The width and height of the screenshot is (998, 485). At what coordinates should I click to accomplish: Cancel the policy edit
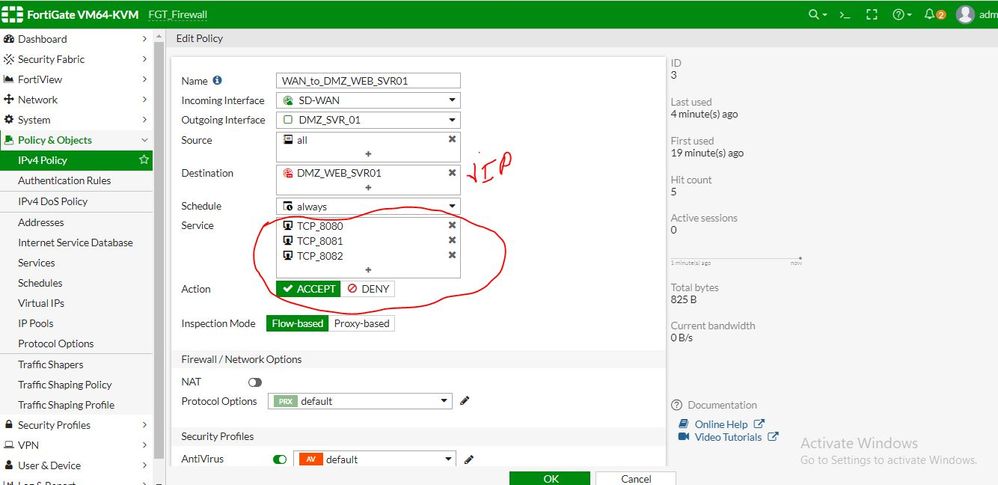pyautogui.click(x=636, y=478)
